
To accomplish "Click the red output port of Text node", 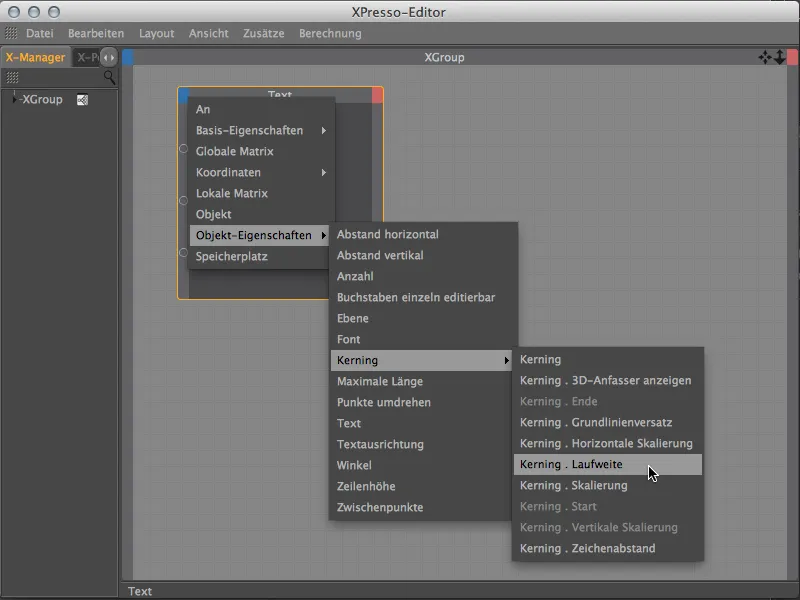I will 377,95.
